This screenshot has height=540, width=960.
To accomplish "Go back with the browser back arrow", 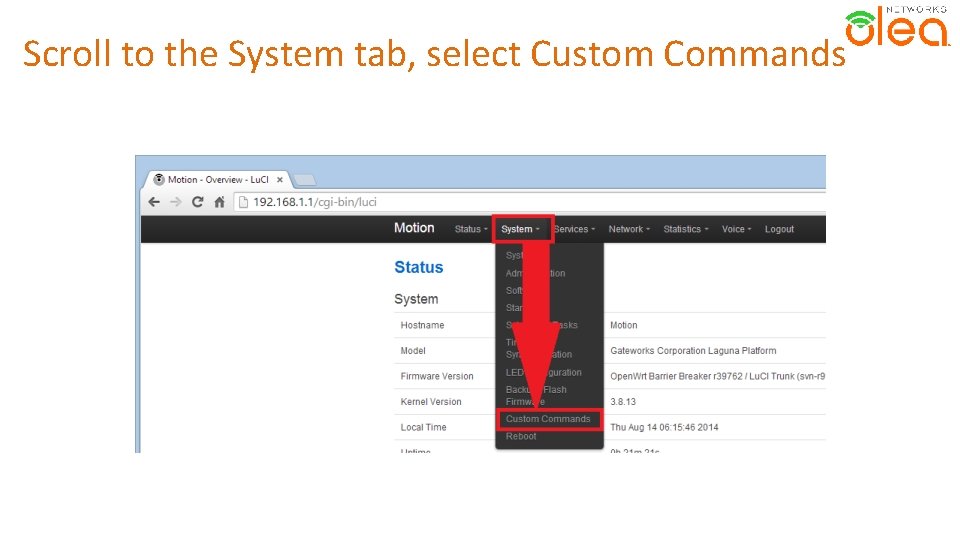I will pos(154,202).
